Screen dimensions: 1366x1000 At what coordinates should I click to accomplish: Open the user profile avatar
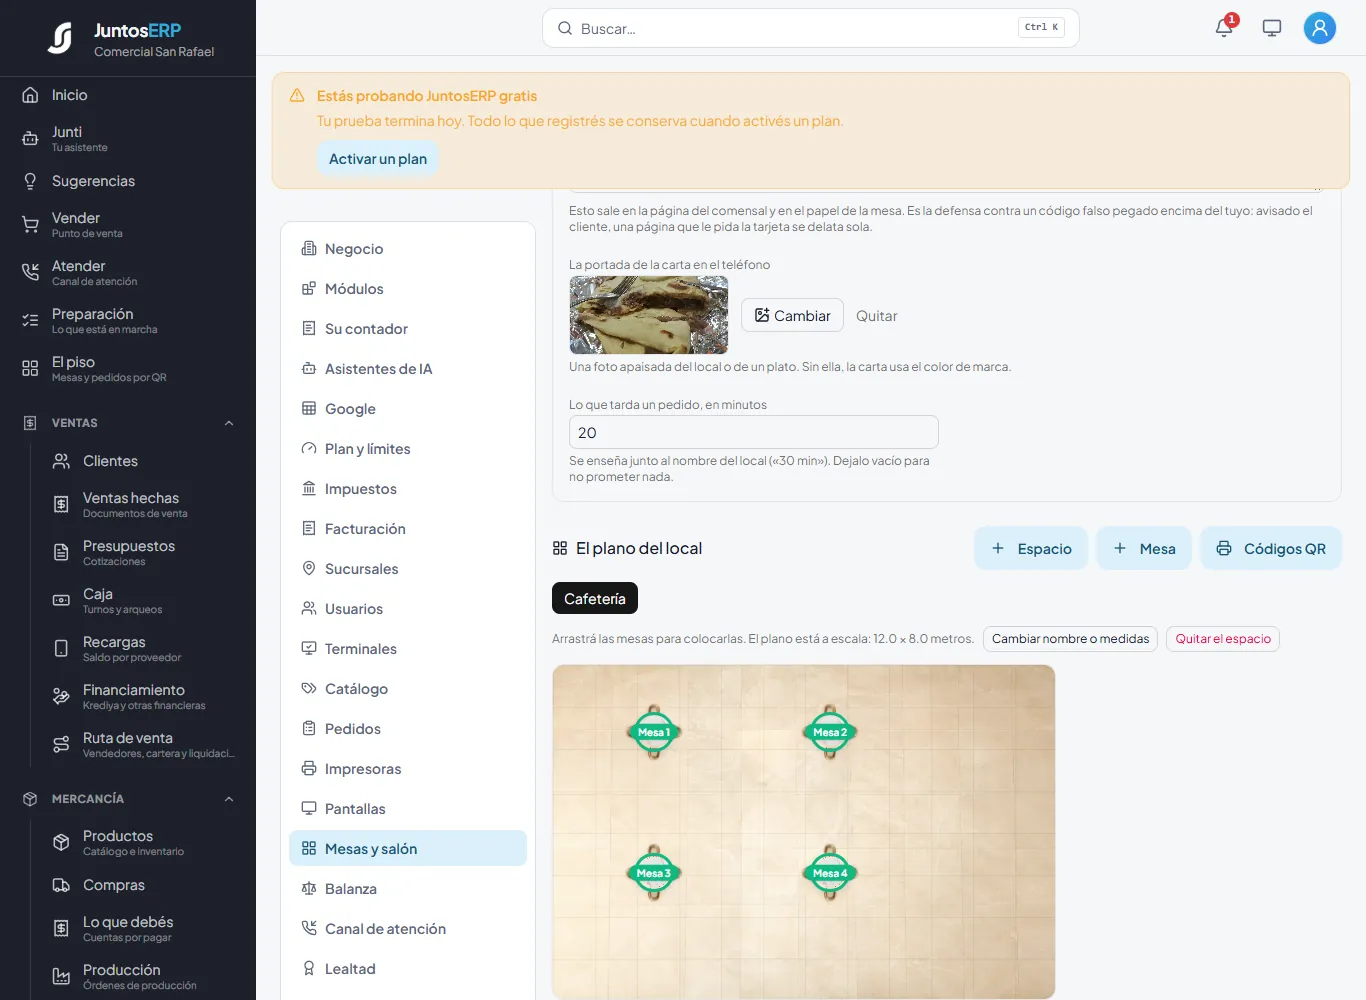click(x=1320, y=28)
